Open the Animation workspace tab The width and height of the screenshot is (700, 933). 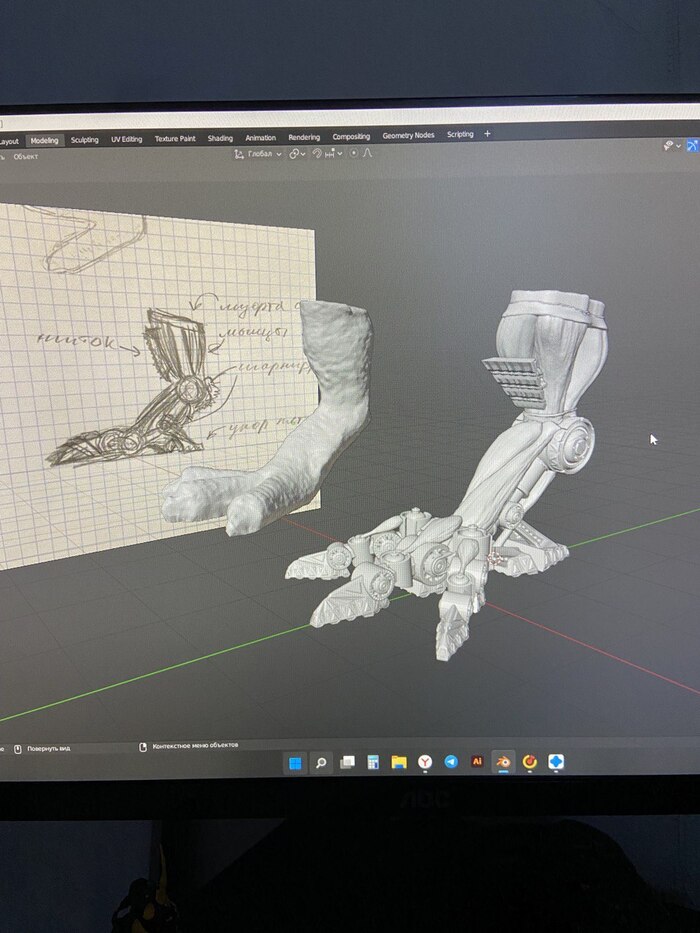[x=261, y=137]
